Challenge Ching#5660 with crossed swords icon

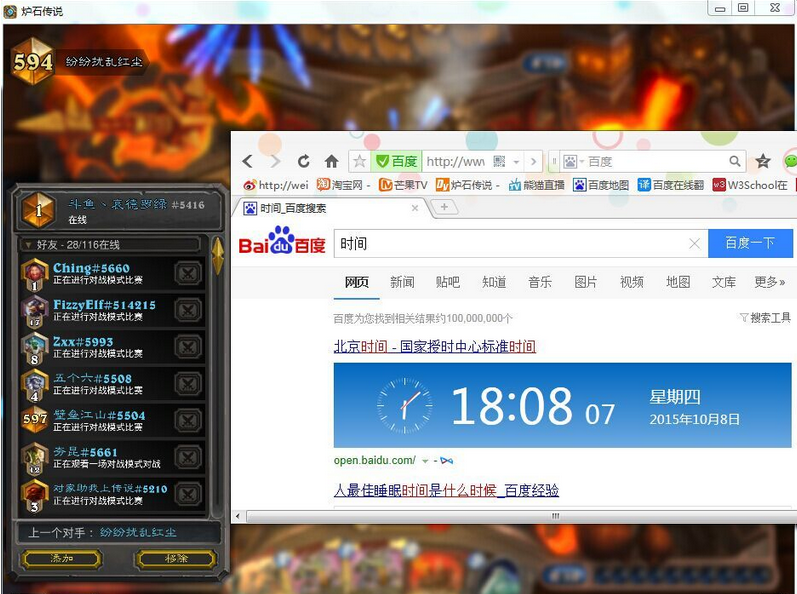pos(188,273)
